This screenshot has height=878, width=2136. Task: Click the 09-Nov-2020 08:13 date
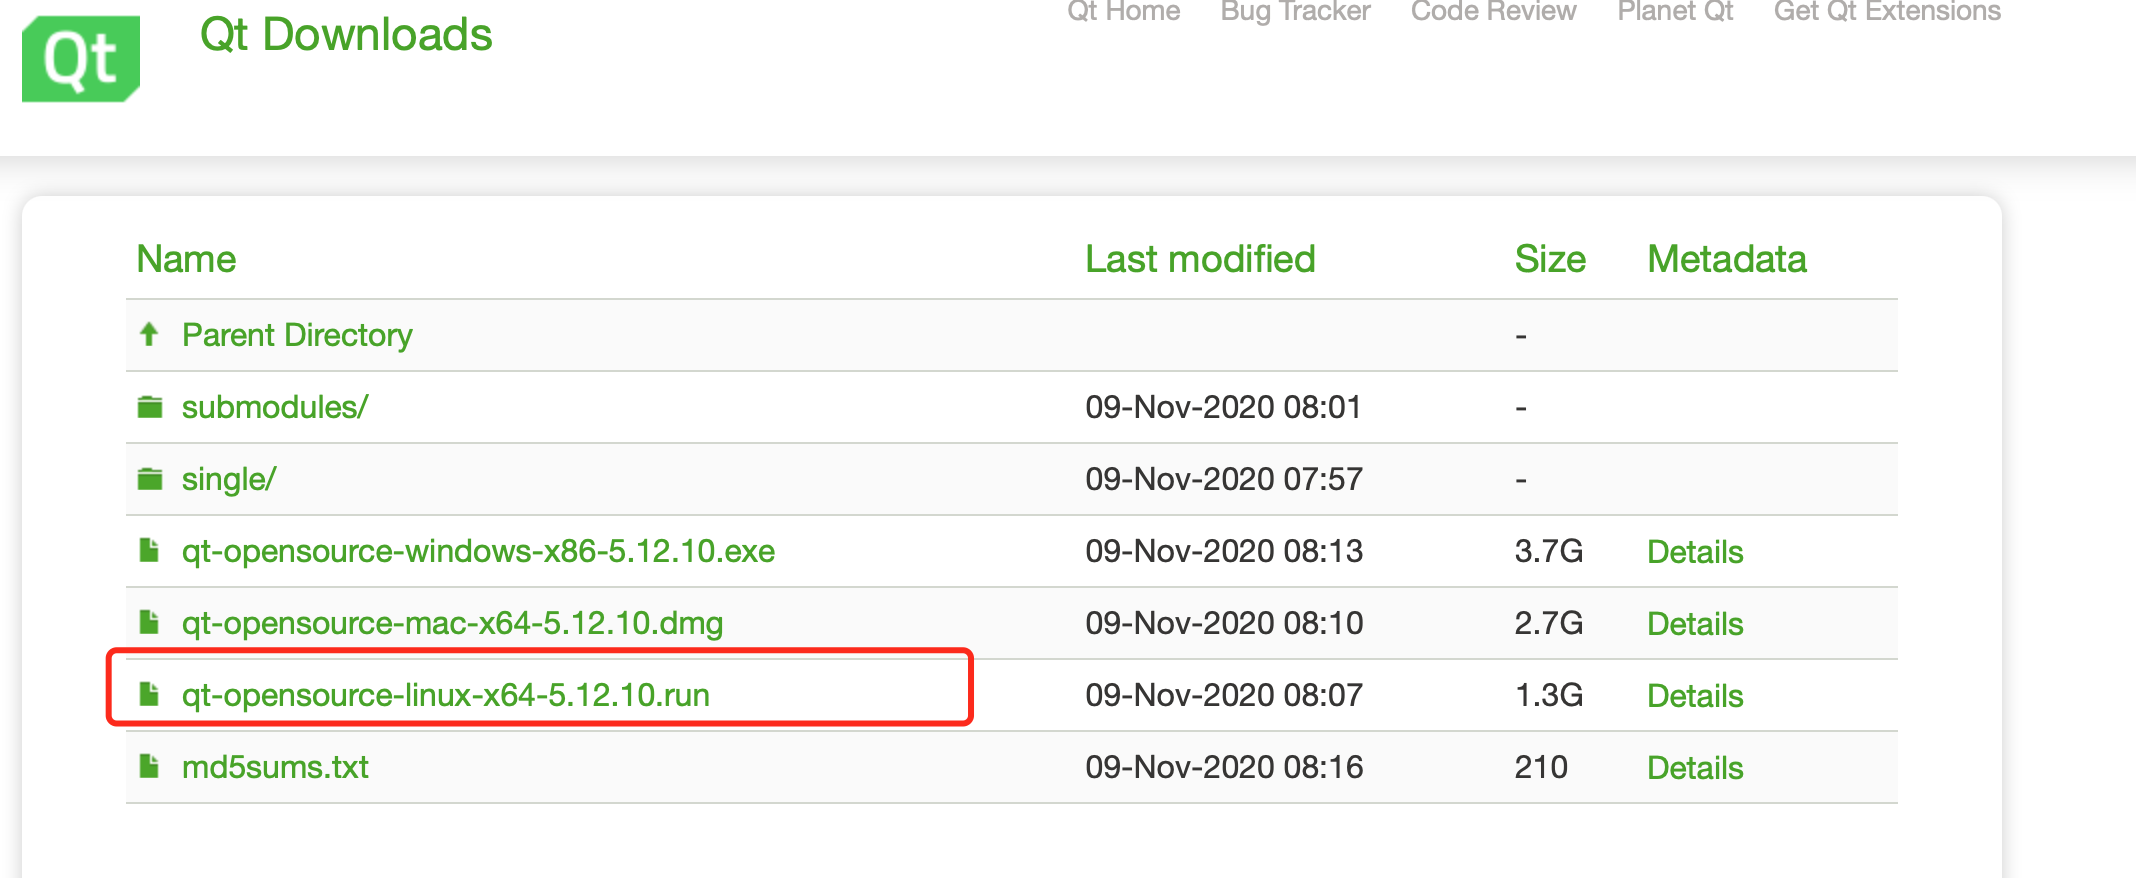click(x=1224, y=551)
